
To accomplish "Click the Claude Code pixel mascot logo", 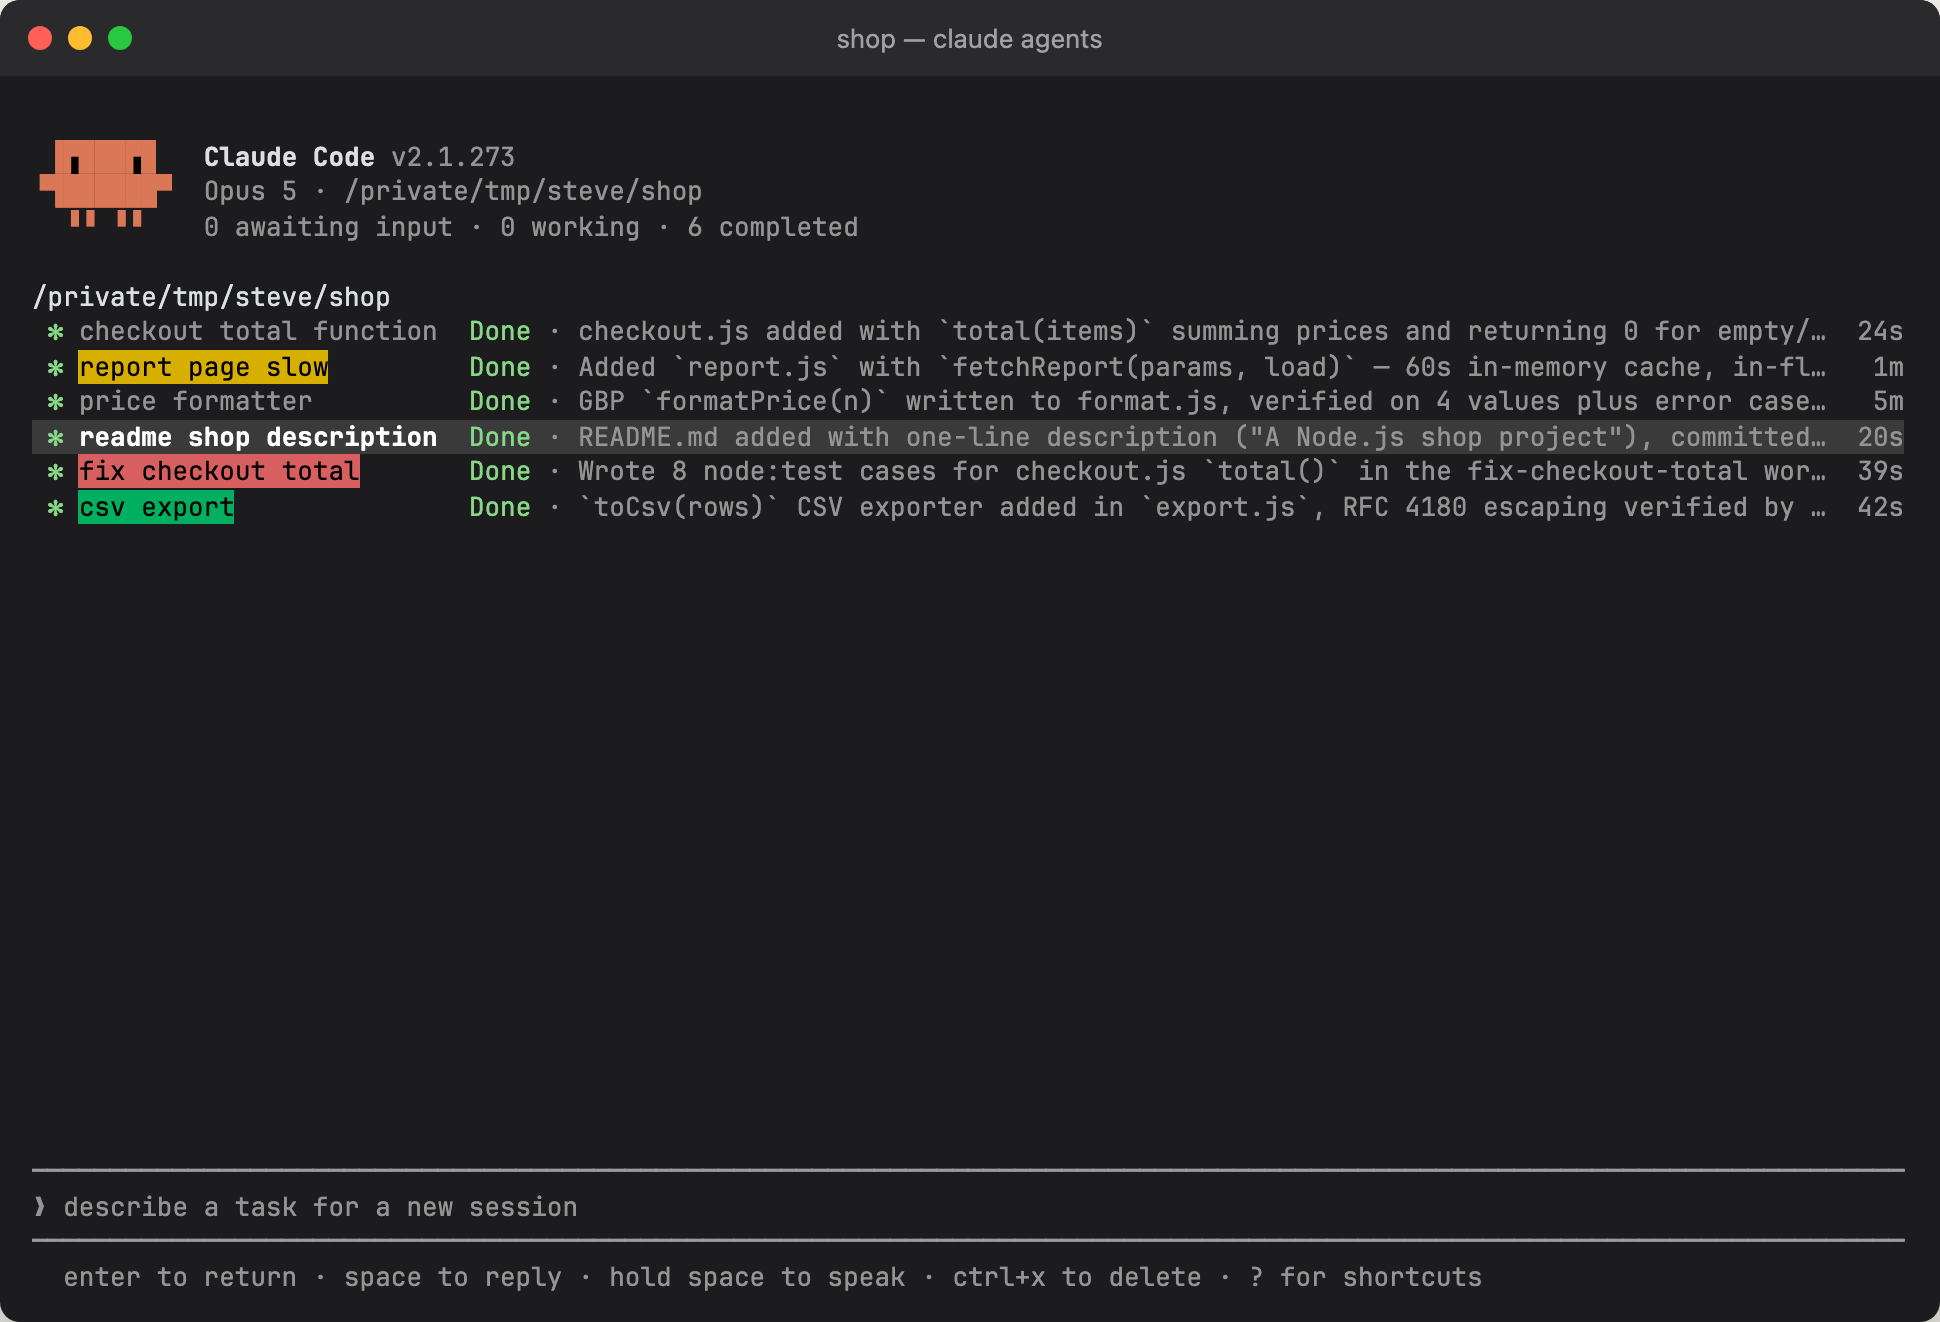I will (105, 184).
